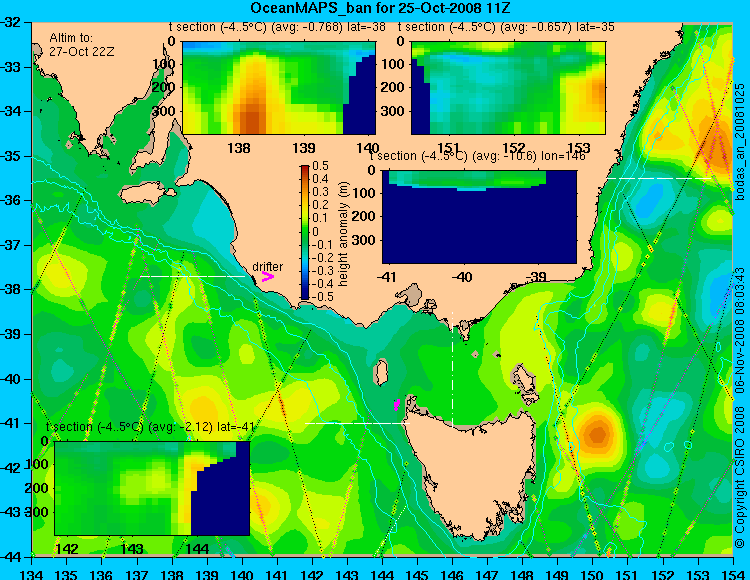Click the 'drifter' label
This screenshot has height=580, width=750.
(x=267, y=267)
